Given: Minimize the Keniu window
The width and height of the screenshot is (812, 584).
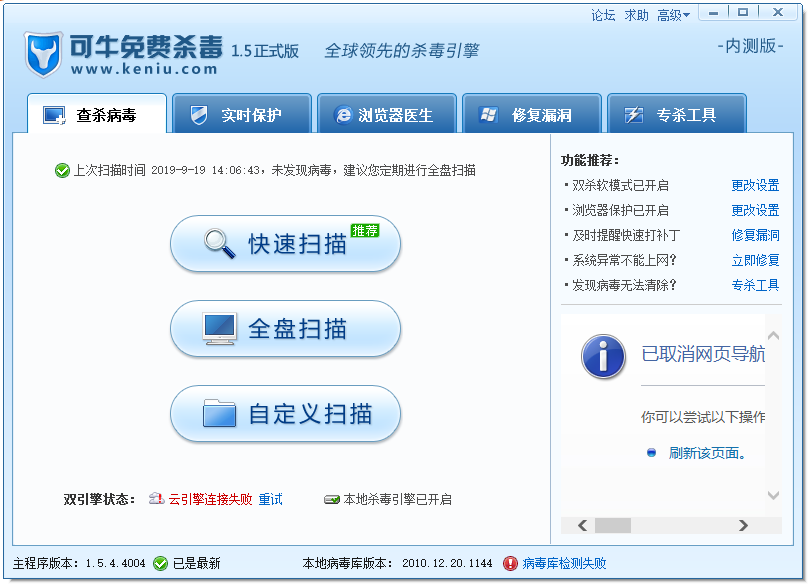Looking at the screenshot, I should [714, 12].
